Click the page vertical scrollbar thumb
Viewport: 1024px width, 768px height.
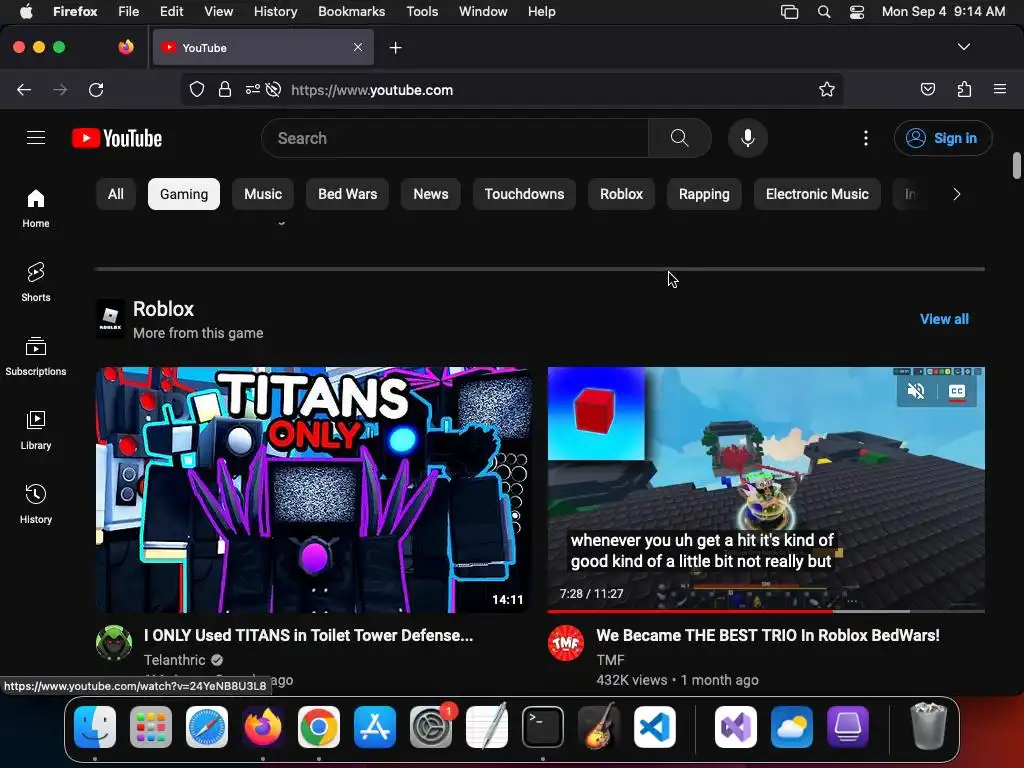(x=1017, y=165)
